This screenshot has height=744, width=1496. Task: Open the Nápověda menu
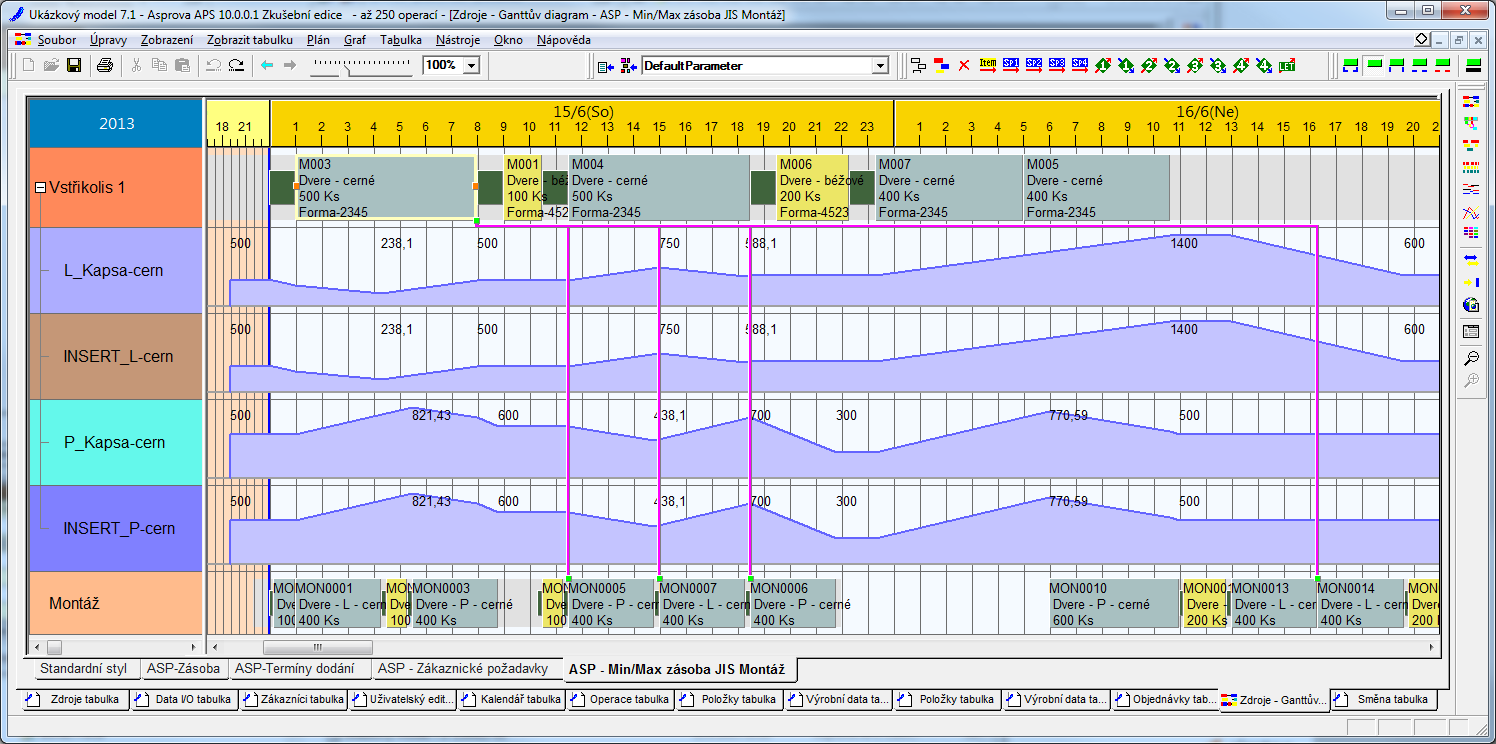563,40
